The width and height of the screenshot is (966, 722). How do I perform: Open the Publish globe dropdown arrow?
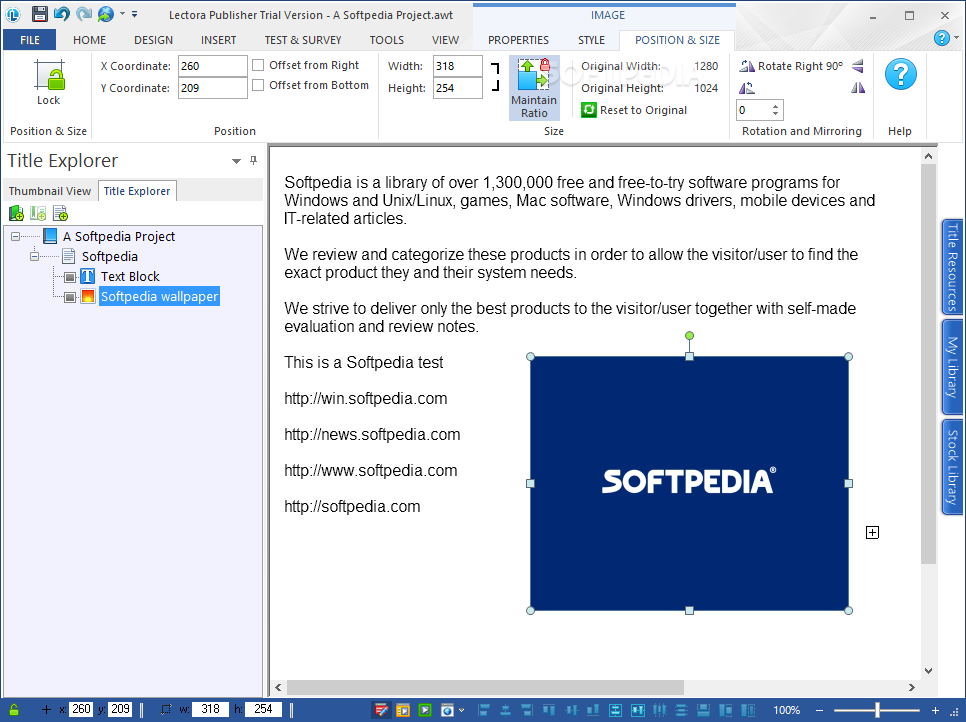tap(122, 14)
